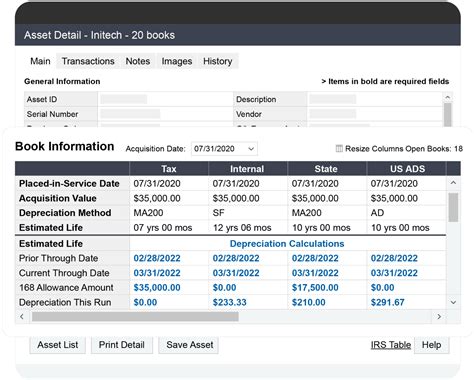Open the History tab
This screenshot has height=380, width=474.
click(218, 61)
